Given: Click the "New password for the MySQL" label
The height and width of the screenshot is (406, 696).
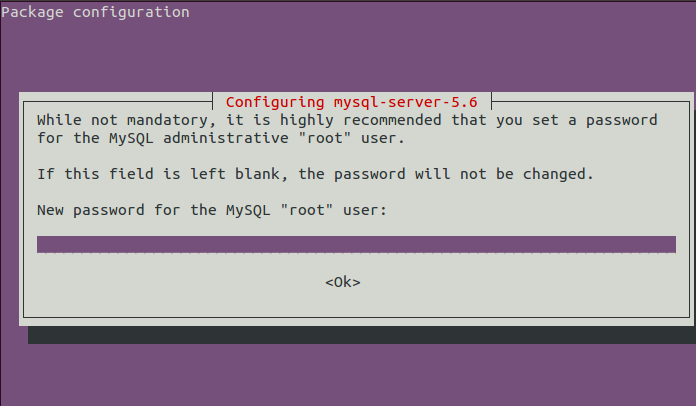Looking at the screenshot, I should point(154,210).
